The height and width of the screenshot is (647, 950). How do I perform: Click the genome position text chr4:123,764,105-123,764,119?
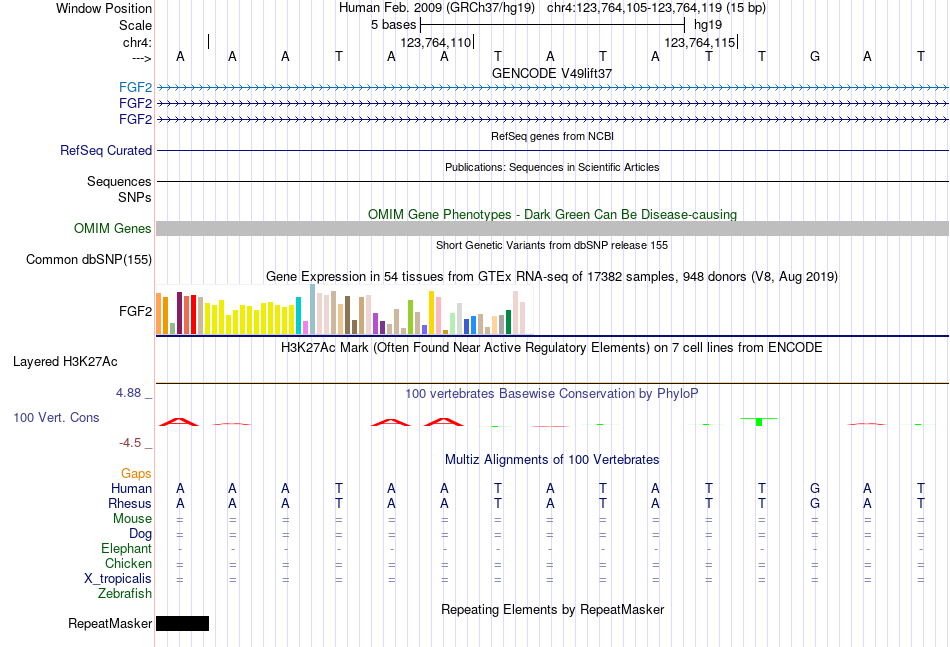pyautogui.click(x=633, y=8)
